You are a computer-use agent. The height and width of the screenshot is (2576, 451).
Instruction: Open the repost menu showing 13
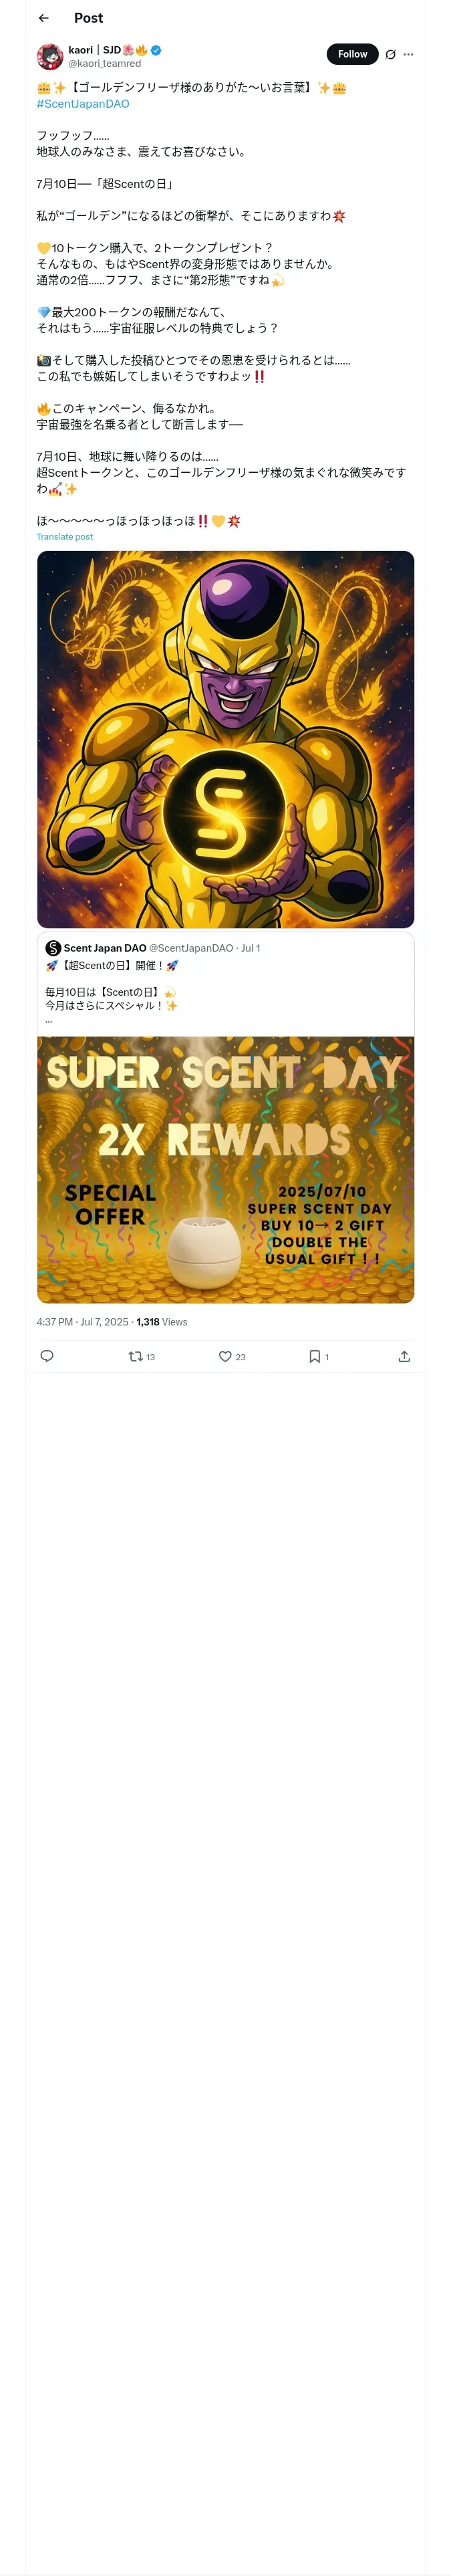coord(142,1356)
